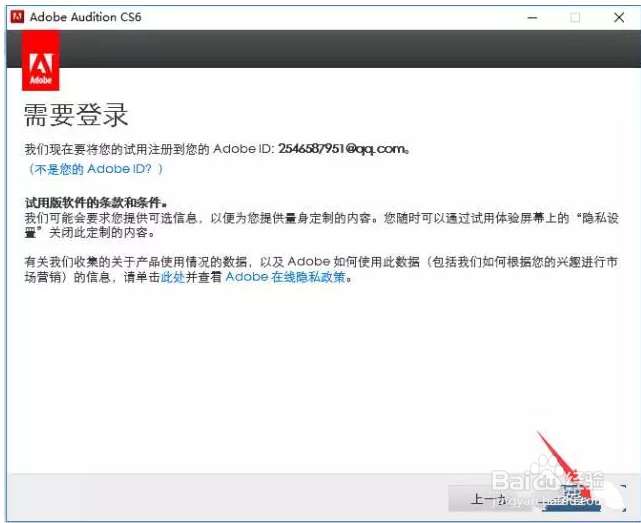Screen dimensions: 641x523
Task: Maximize the Adobe Audition CS6 window
Action: pos(575,18)
